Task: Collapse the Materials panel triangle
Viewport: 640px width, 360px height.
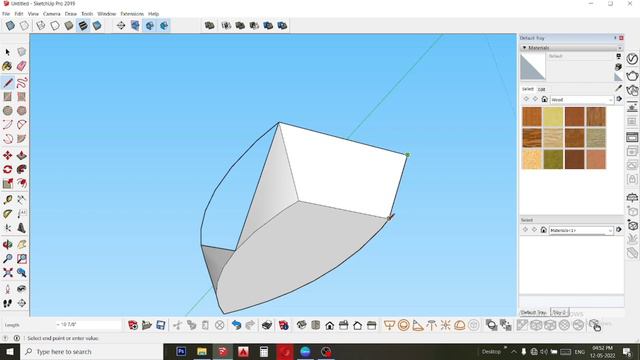Action: (x=524, y=48)
